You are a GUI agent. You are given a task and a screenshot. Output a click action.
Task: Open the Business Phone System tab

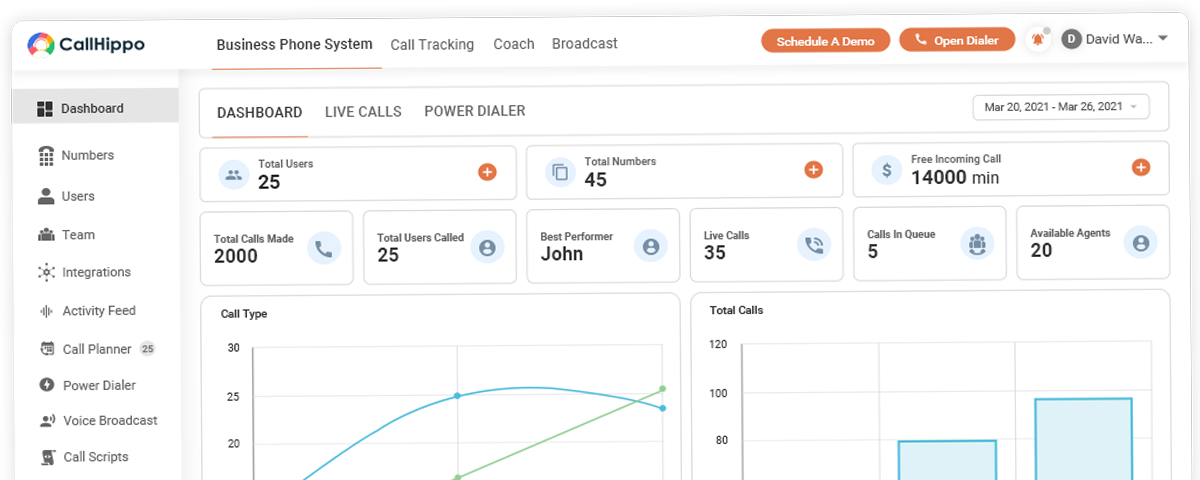click(x=294, y=44)
